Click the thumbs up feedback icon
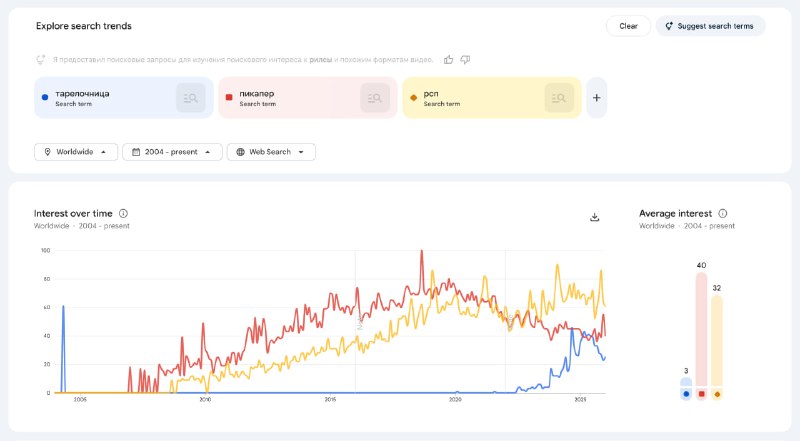This screenshot has height=441, width=800. [x=449, y=59]
